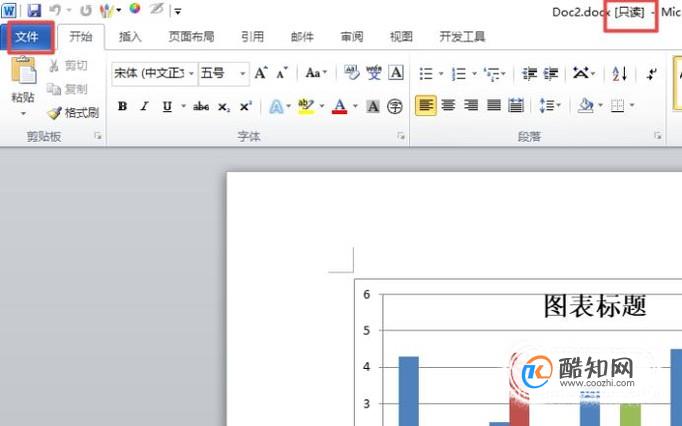
Task: Click Asian Layout icon in paragraph group
Action: (x=581, y=73)
